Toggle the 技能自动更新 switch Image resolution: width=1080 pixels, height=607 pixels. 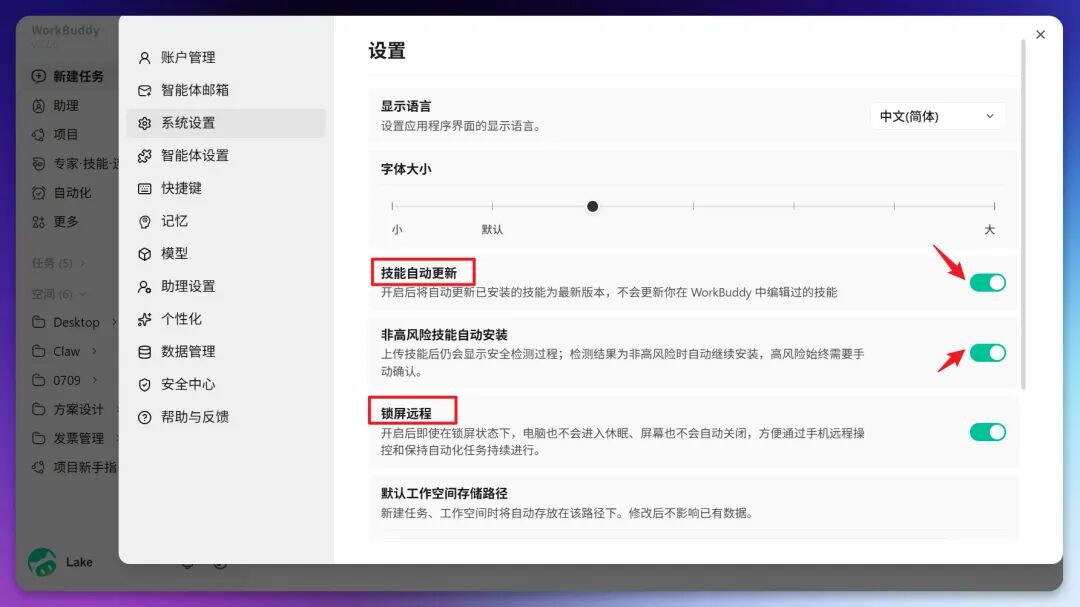pos(988,282)
